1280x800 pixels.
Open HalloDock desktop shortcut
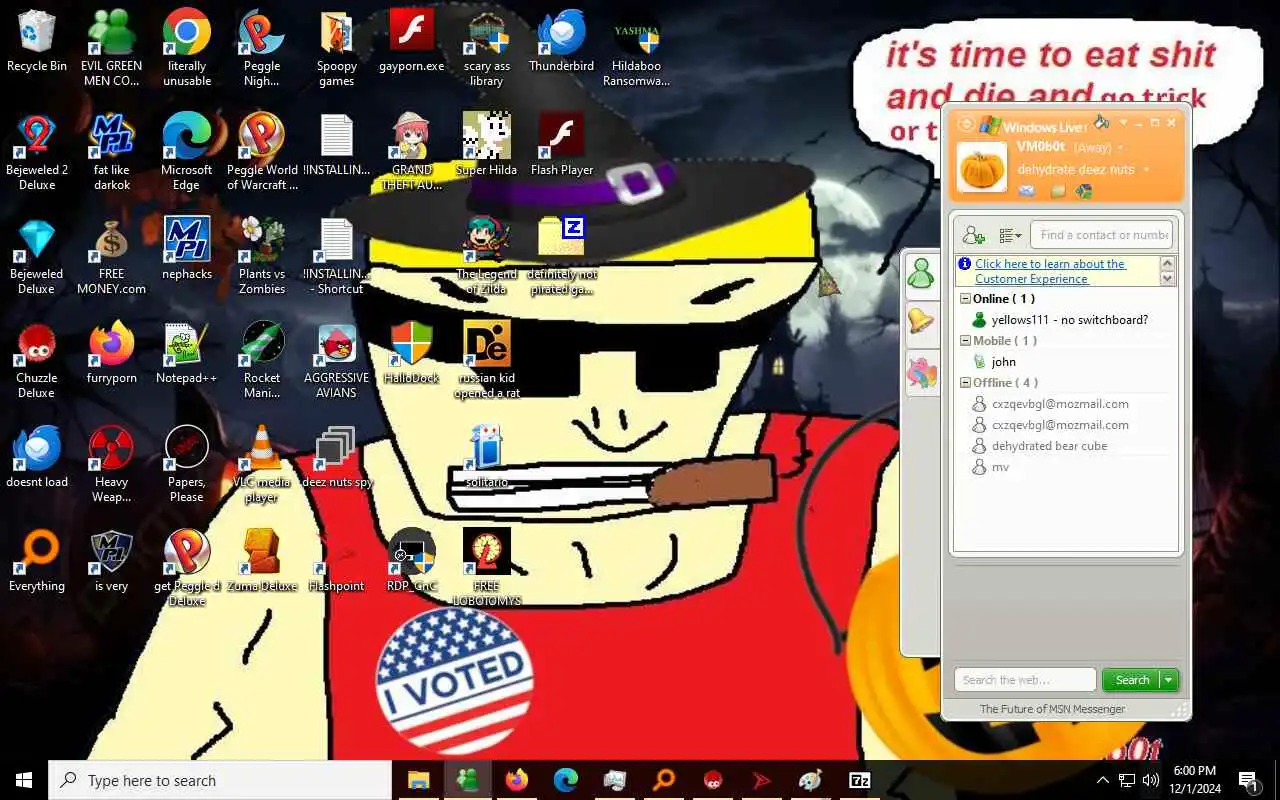click(x=412, y=353)
